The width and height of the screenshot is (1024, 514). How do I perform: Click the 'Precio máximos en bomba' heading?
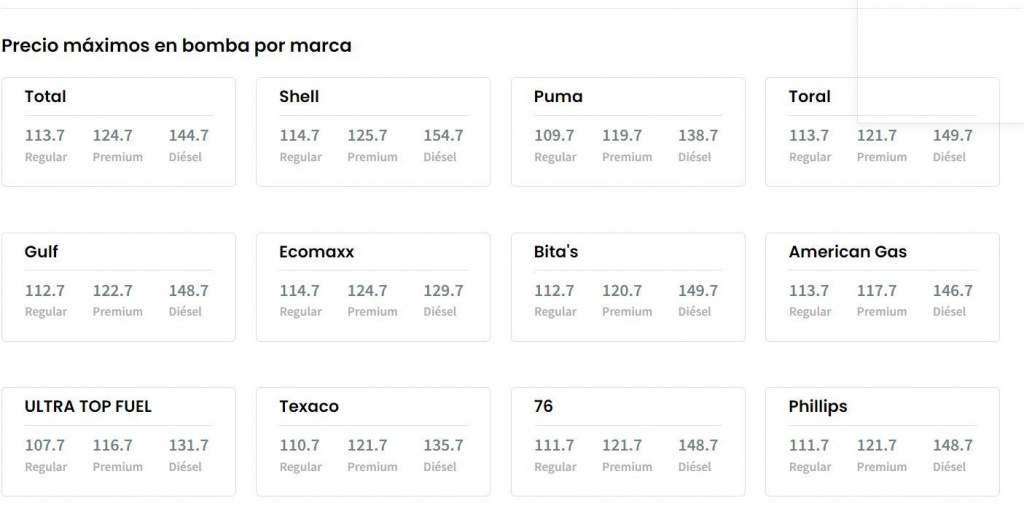176,46
